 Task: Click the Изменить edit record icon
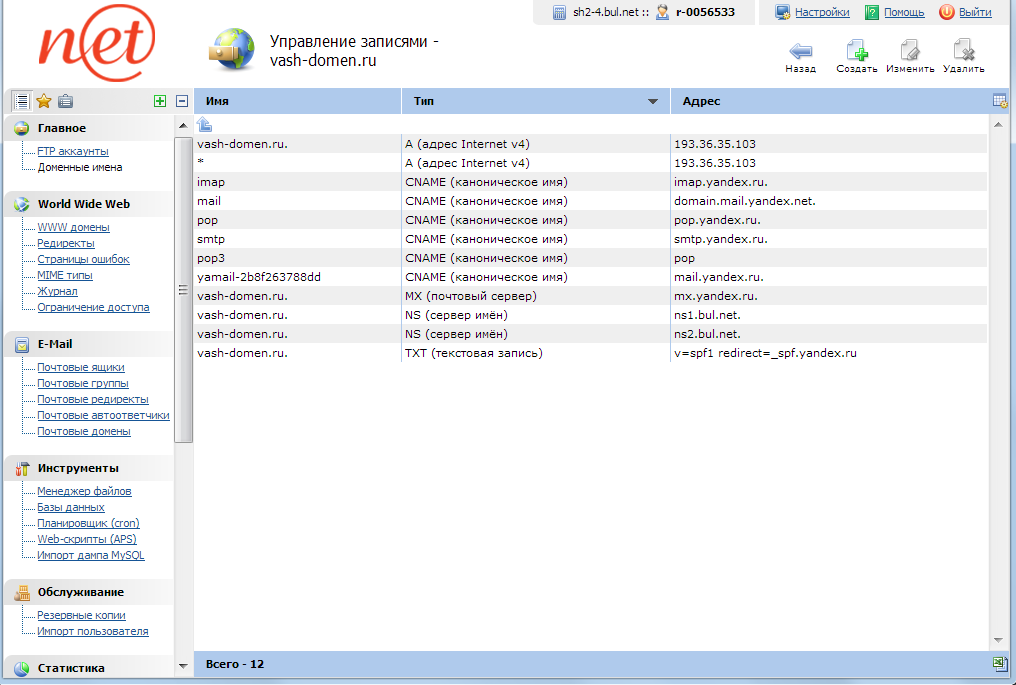pos(910,52)
